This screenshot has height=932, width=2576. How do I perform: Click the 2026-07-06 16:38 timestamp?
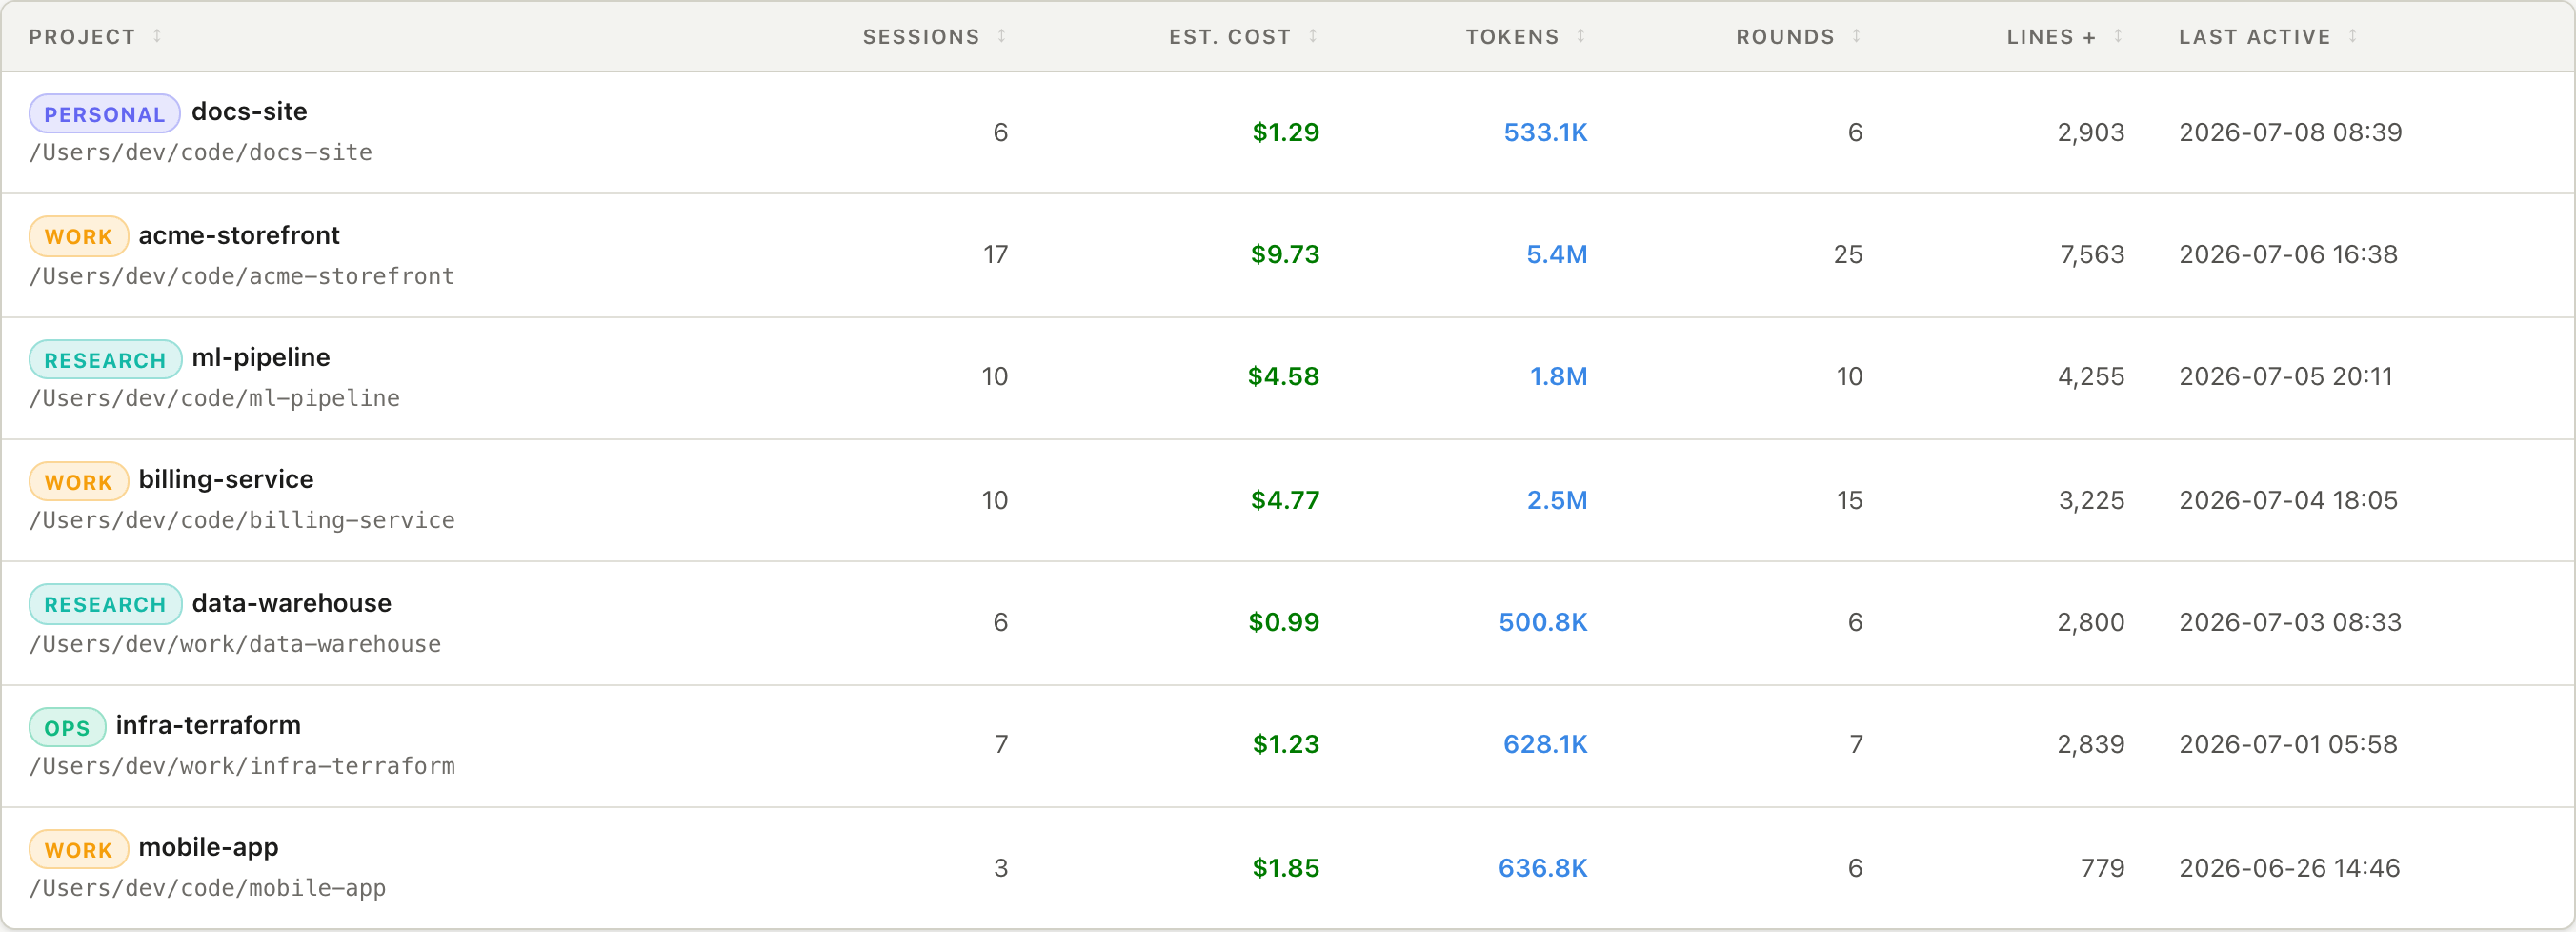pos(2288,254)
